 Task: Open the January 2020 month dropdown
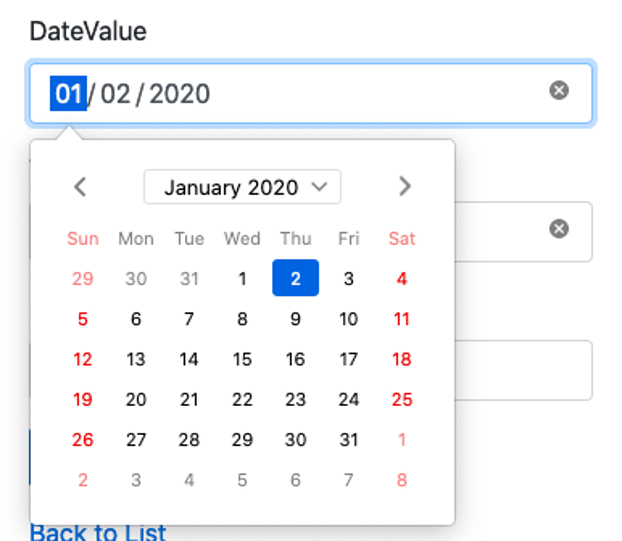[x=242, y=187]
